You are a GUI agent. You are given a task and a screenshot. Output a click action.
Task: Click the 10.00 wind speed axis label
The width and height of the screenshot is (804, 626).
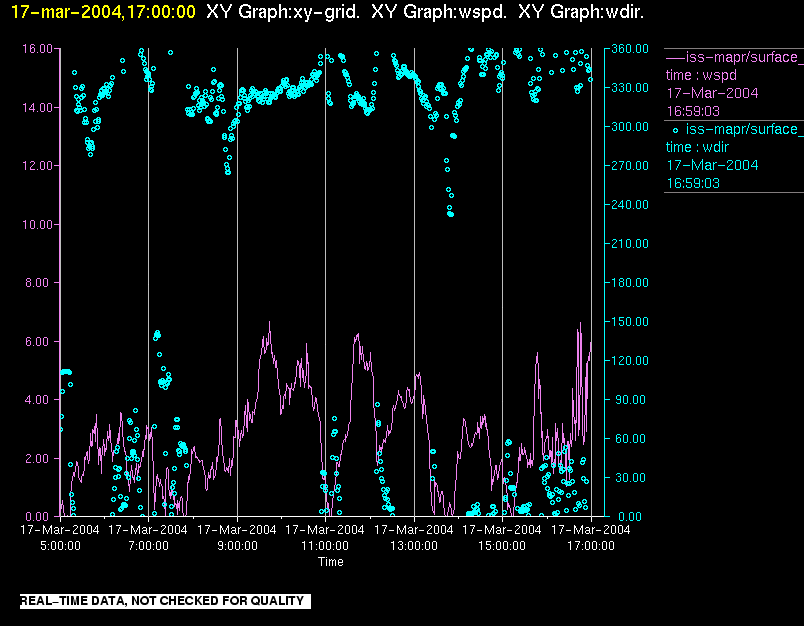pyautogui.click(x=37, y=225)
